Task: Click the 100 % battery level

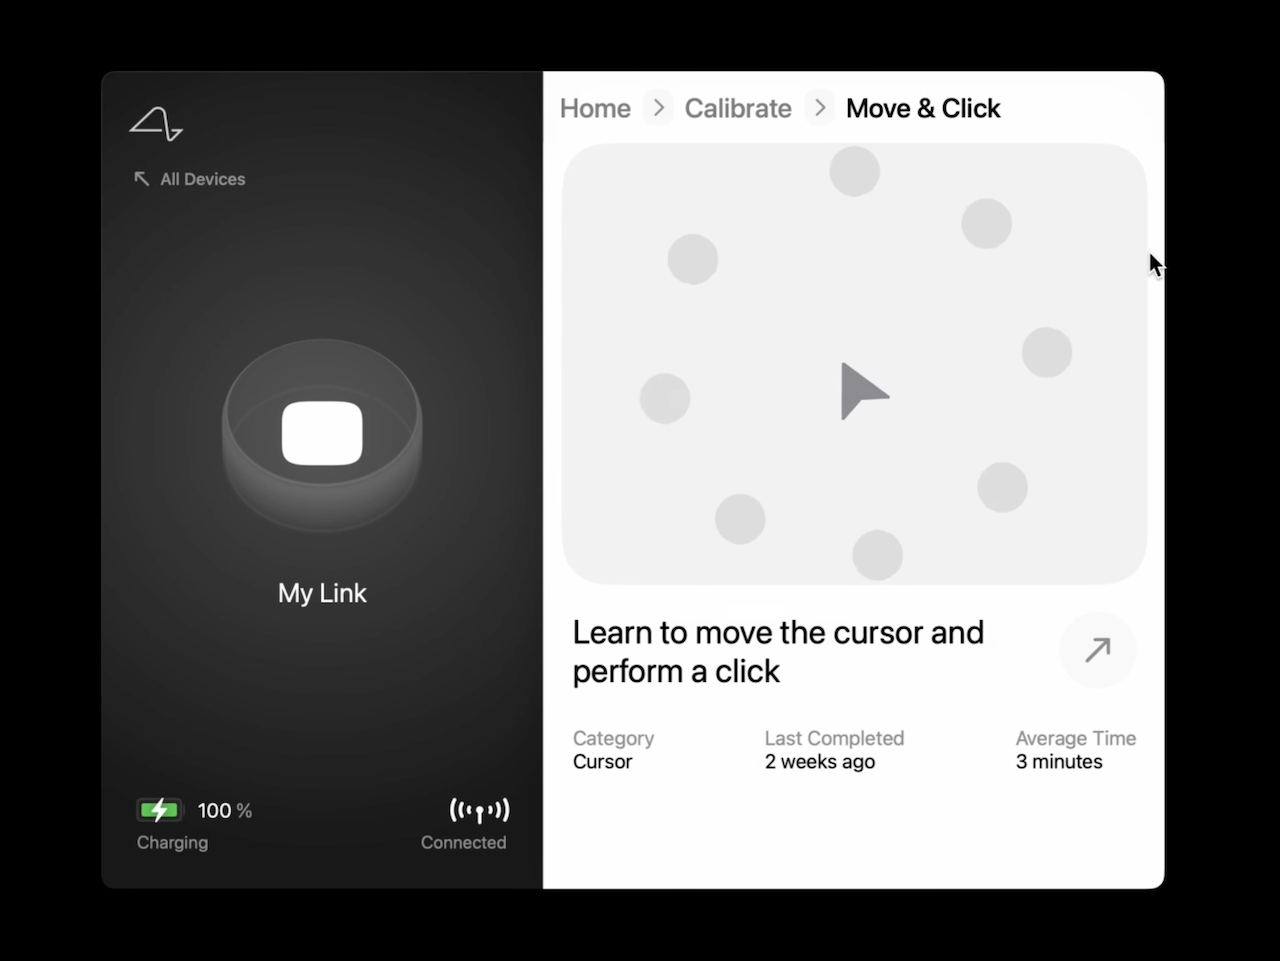Action: (x=225, y=811)
